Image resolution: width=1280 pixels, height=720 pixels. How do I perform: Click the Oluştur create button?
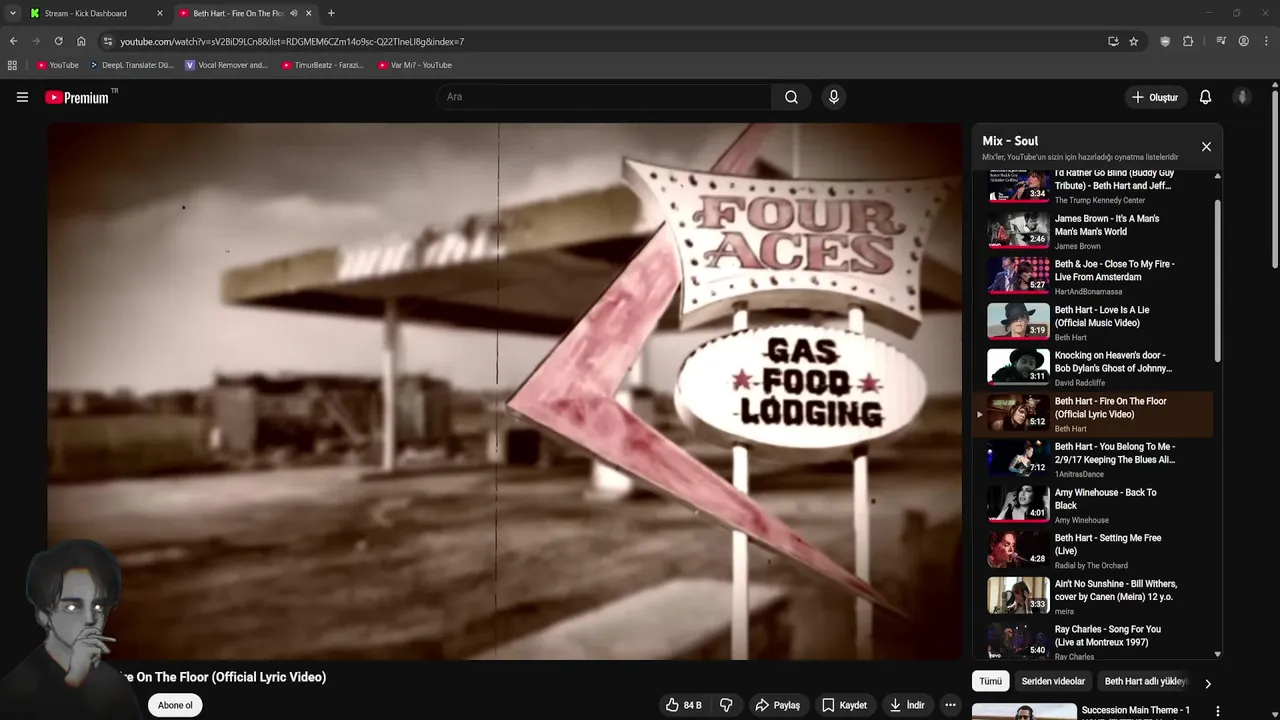[x=1155, y=97]
